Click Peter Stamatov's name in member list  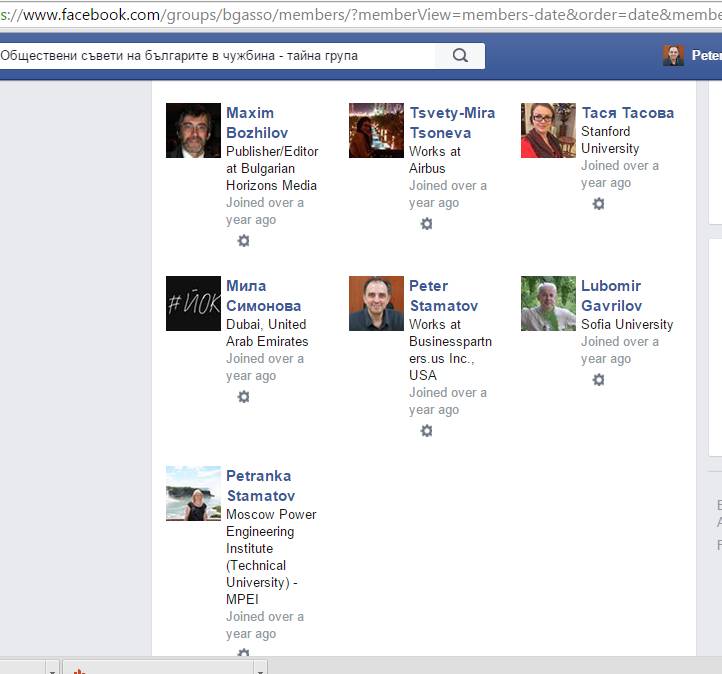(443, 296)
